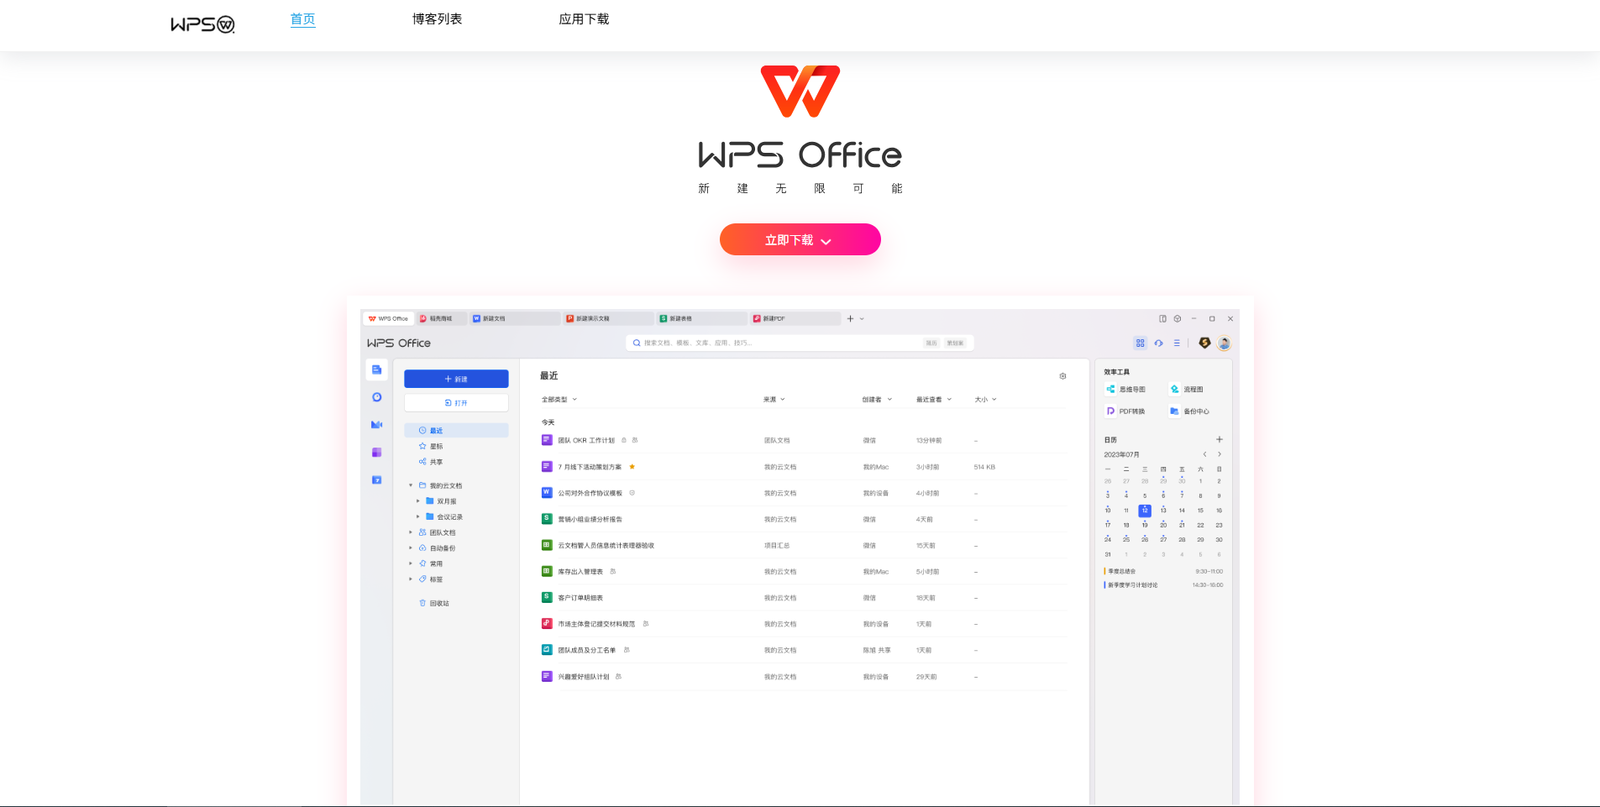Open file 团队 OKR 工作计划
The height and width of the screenshot is (807, 1600).
[x=586, y=440]
